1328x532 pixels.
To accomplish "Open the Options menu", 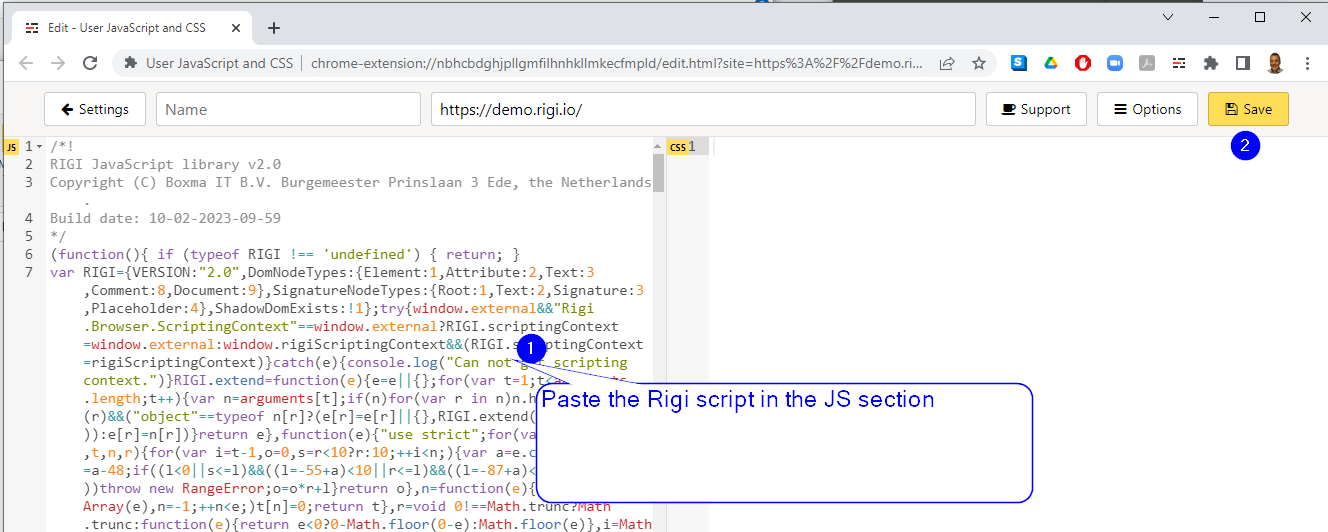I will click(1147, 109).
